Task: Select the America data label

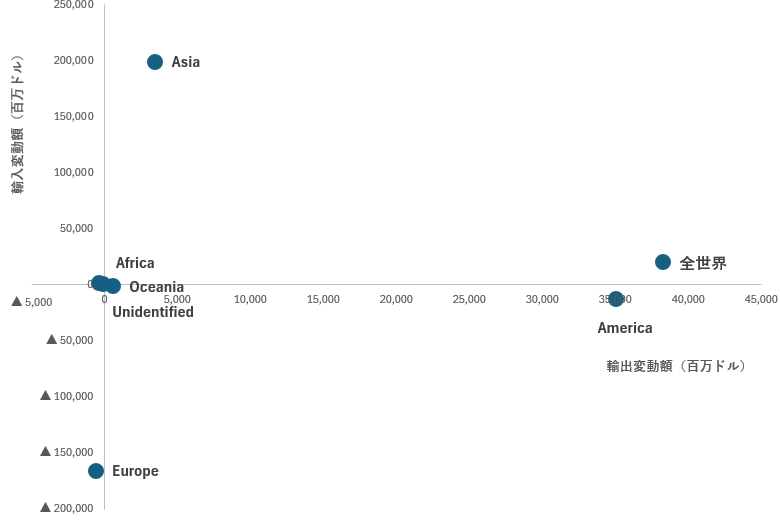Action: point(625,328)
